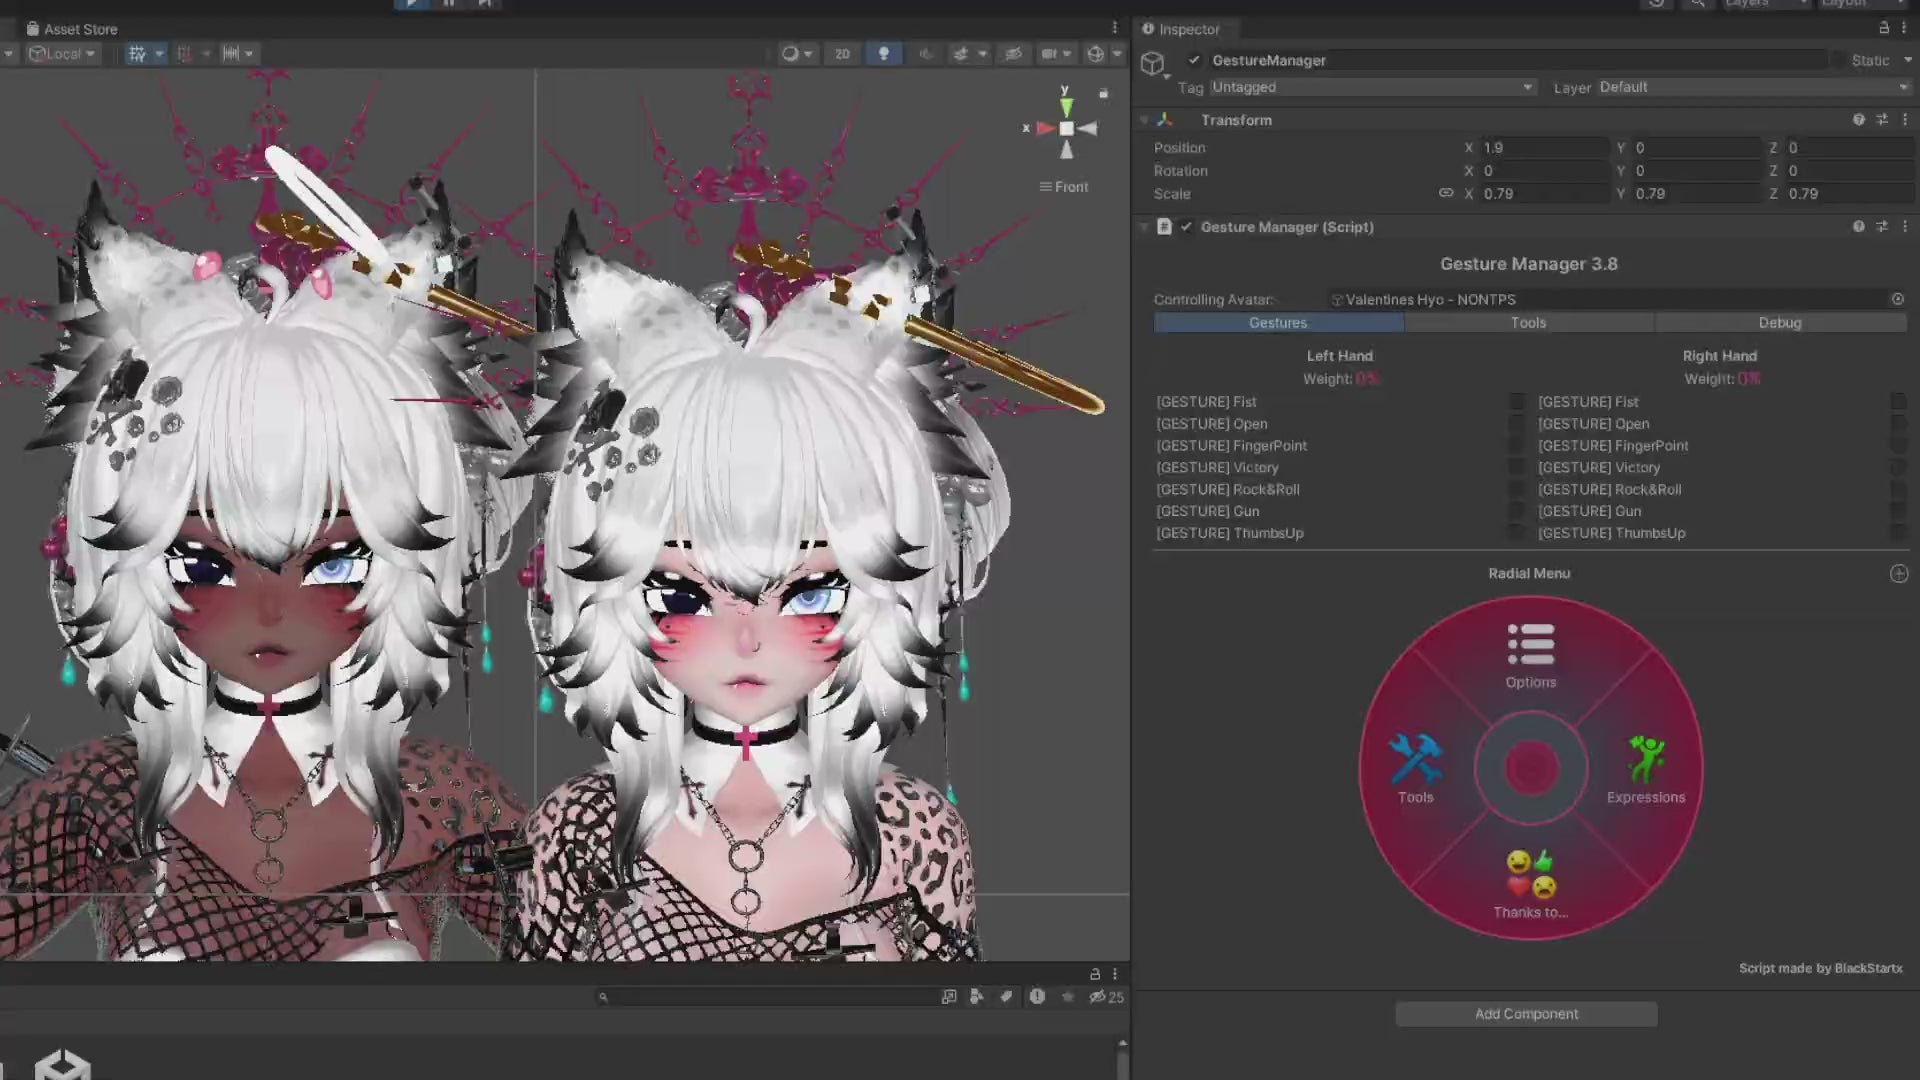Click the 2D view mode button

click(x=842, y=54)
